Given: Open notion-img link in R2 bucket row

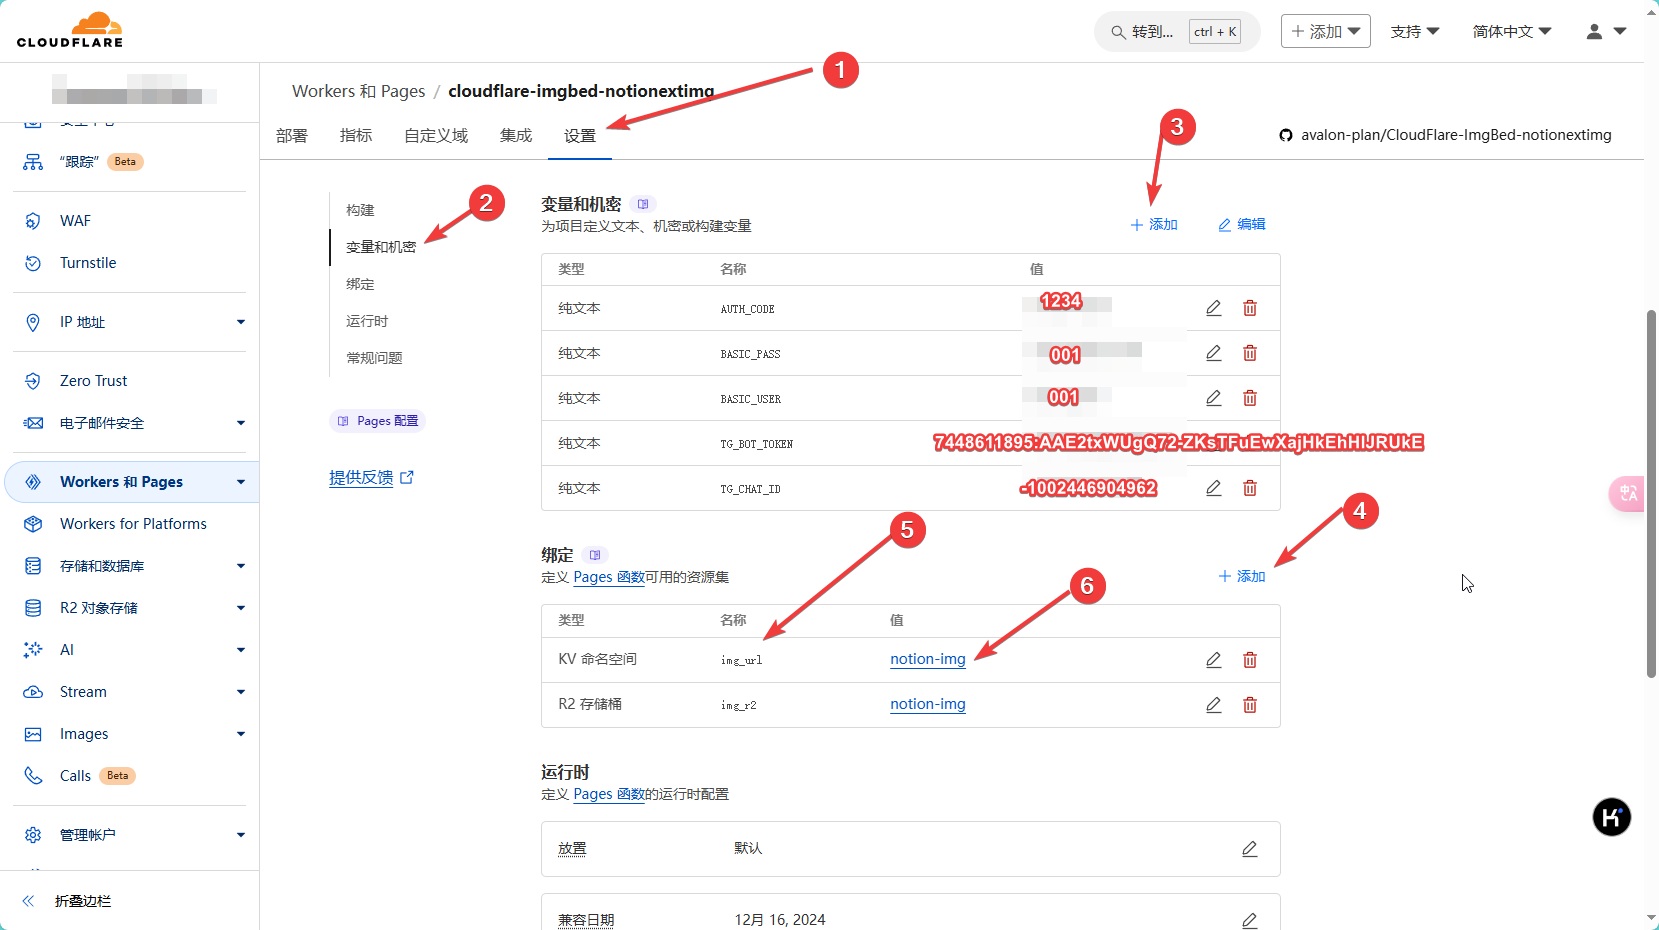Looking at the screenshot, I should coord(928,704).
